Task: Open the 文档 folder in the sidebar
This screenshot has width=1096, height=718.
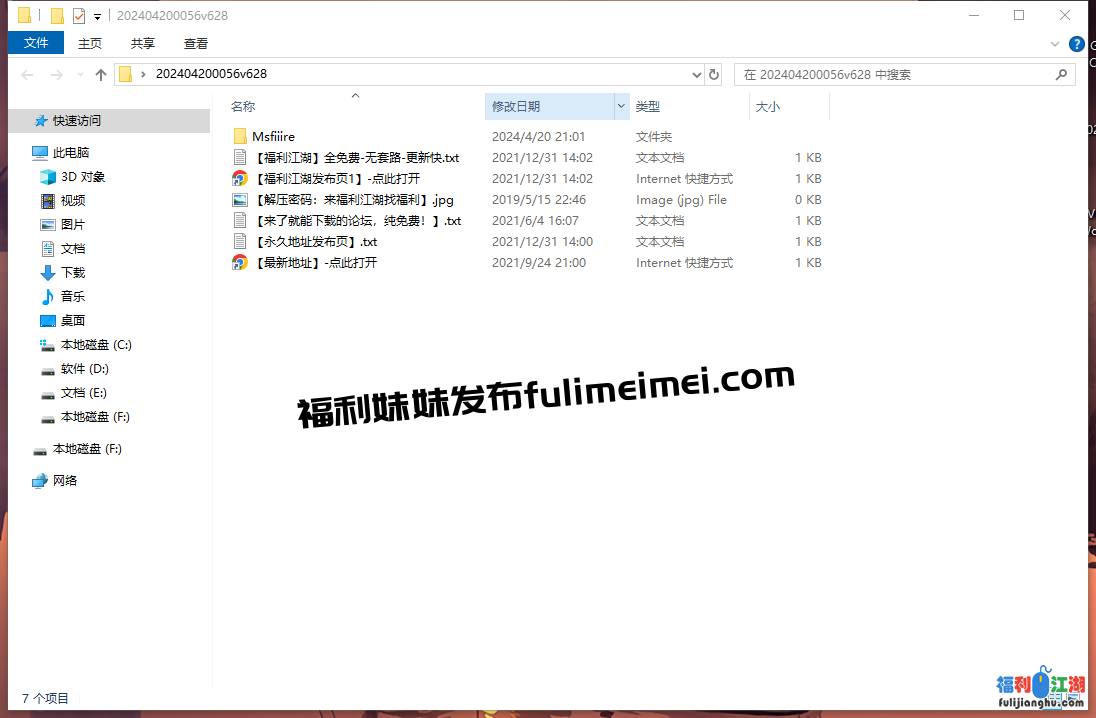Action: pyautogui.click(x=73, y=248)
